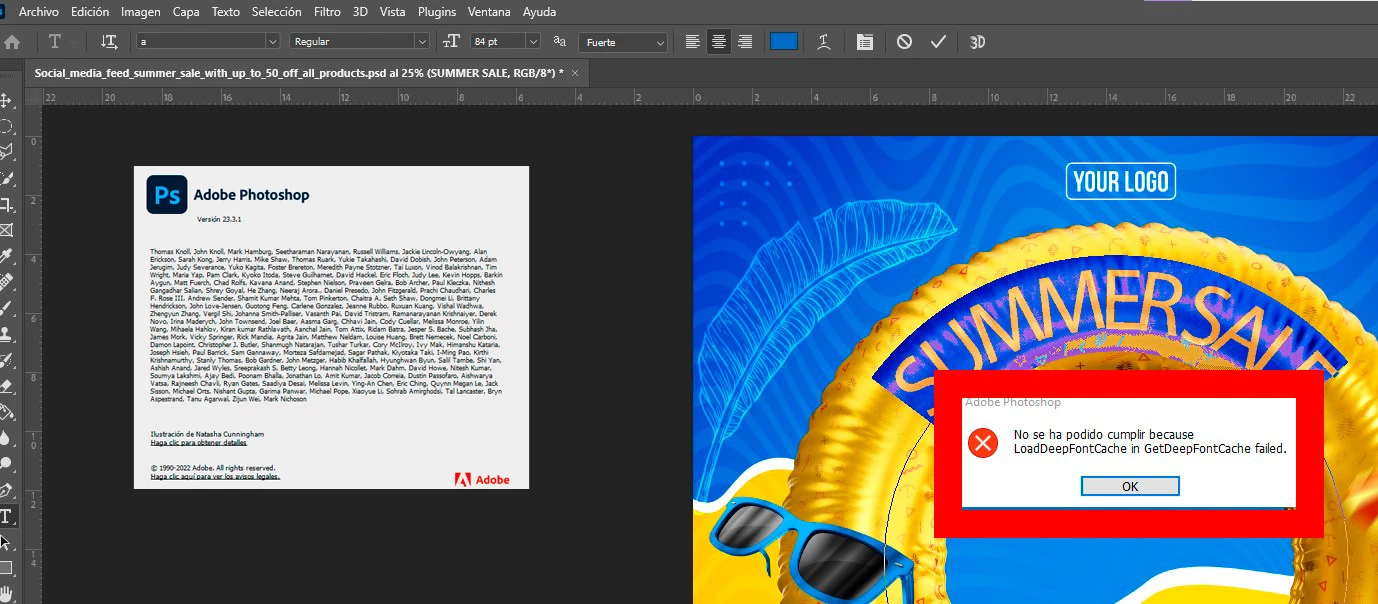Go to the Home screen icon
Image resolution: width=1378 pixels, height=604 pixels.
[12, 42]
